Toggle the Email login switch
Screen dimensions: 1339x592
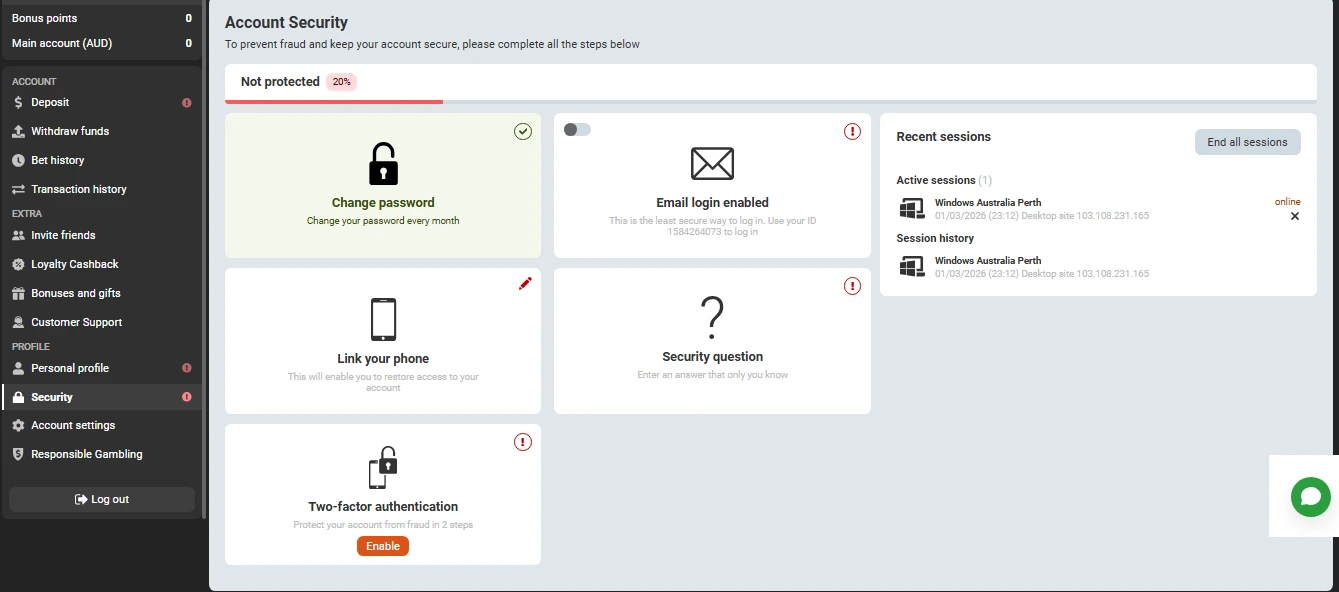(x=576, y=129)
